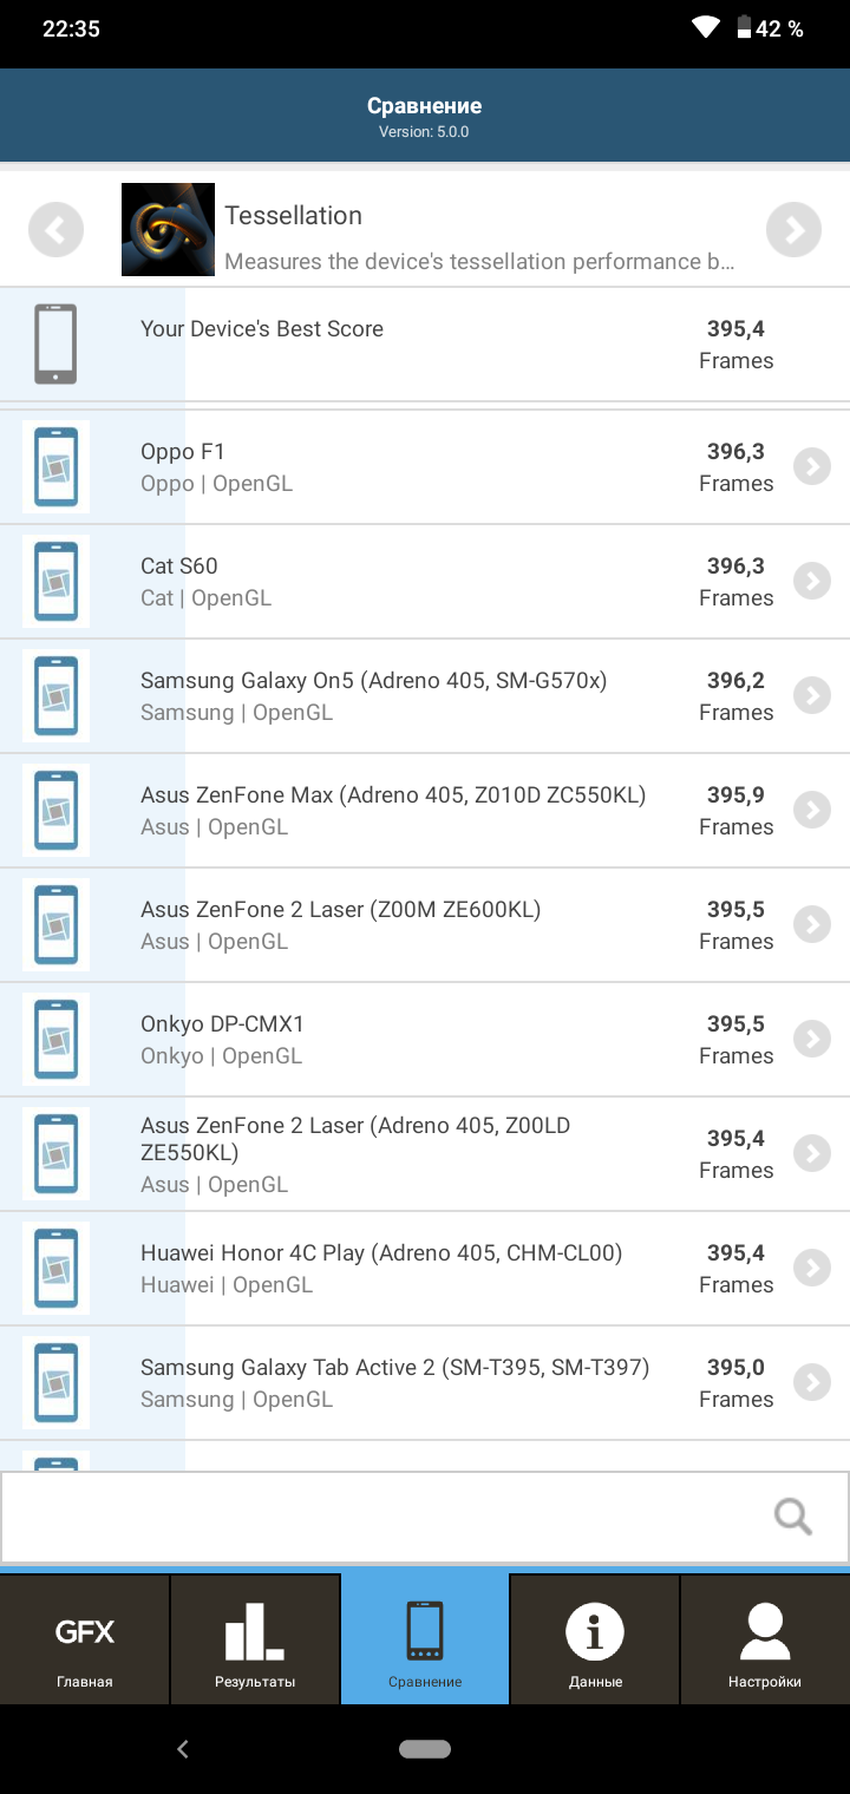Tap the search magnifier icon
The height and width of the screenshot is (1794, 850).
pos(792,1516)
